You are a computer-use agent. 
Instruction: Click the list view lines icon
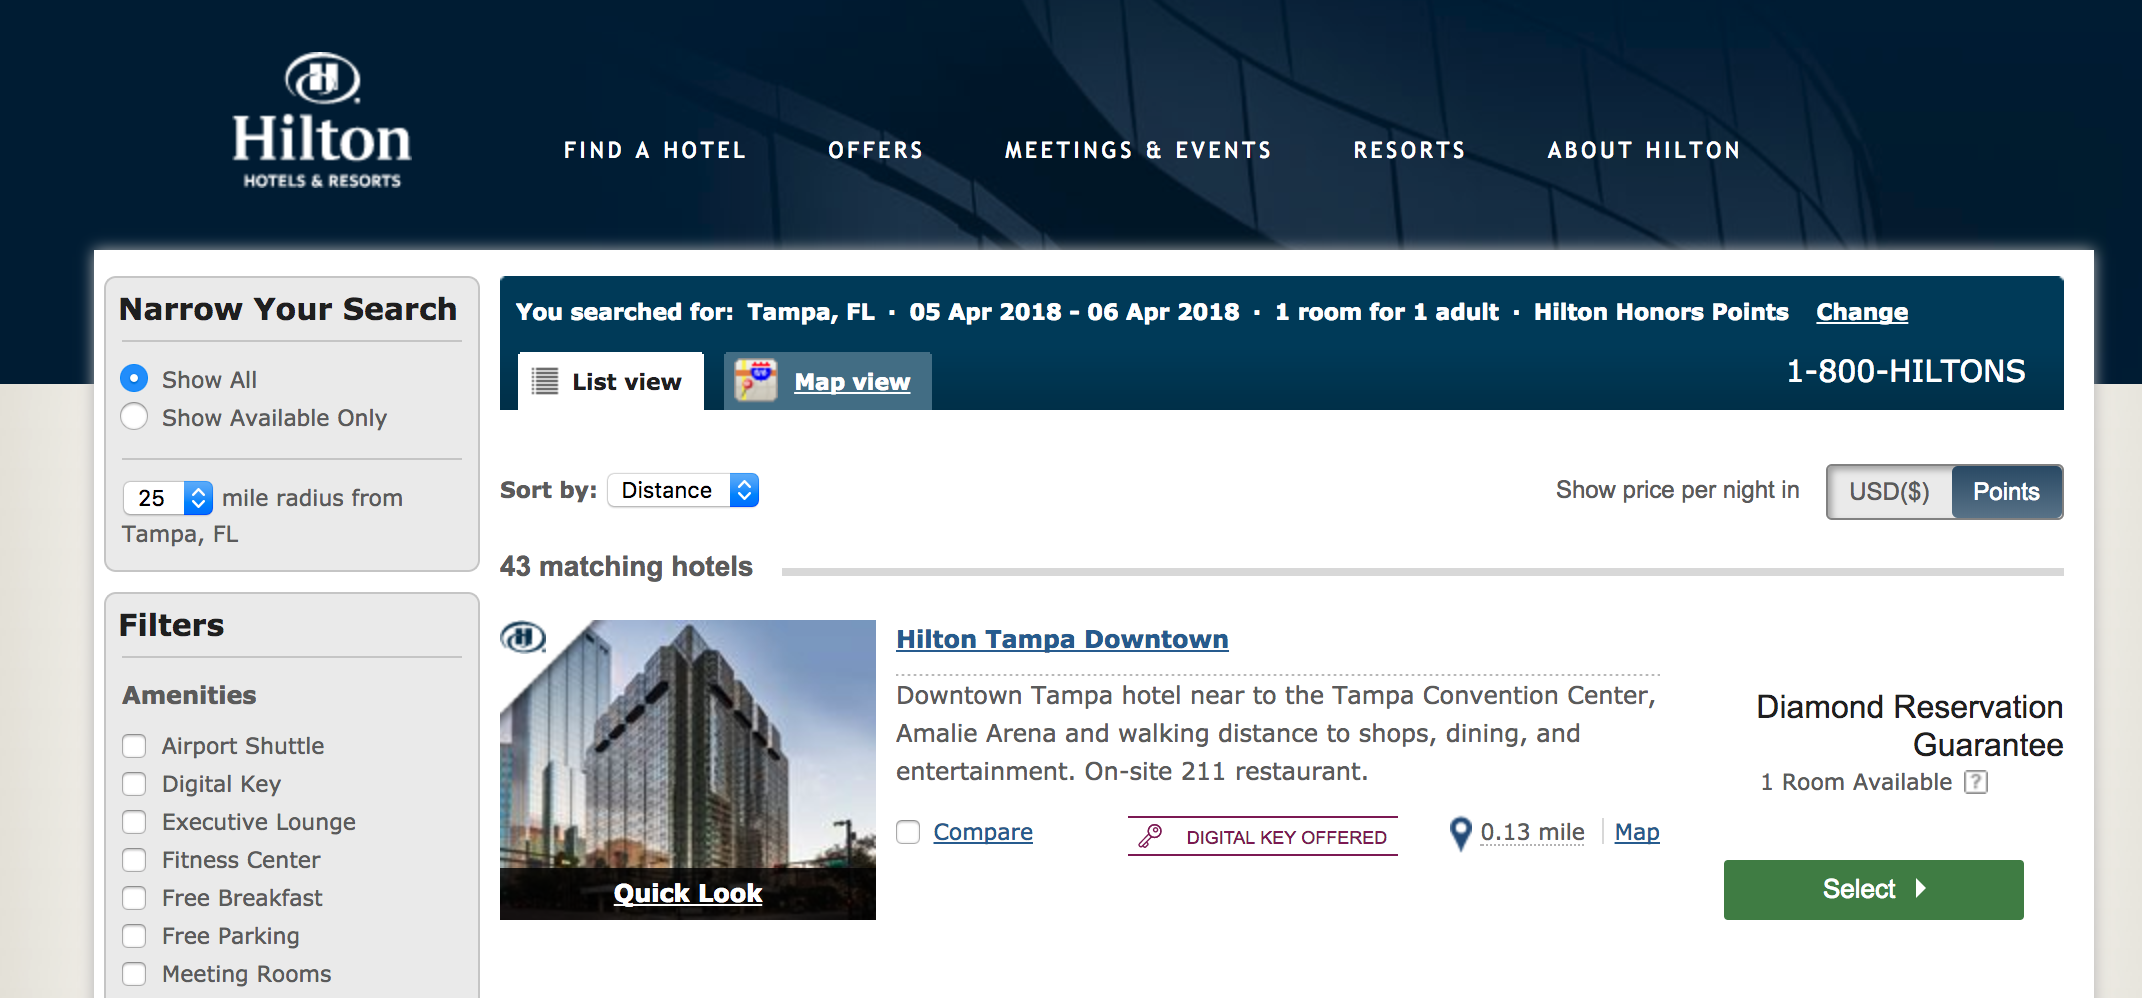point(545,381)
